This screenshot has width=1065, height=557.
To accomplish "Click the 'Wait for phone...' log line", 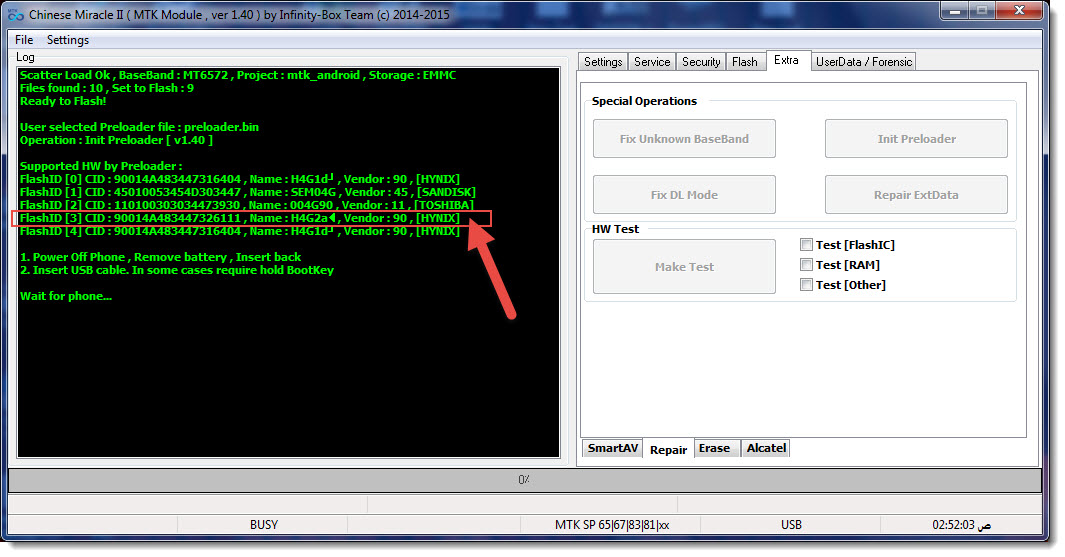I will [x=66, y=296].
